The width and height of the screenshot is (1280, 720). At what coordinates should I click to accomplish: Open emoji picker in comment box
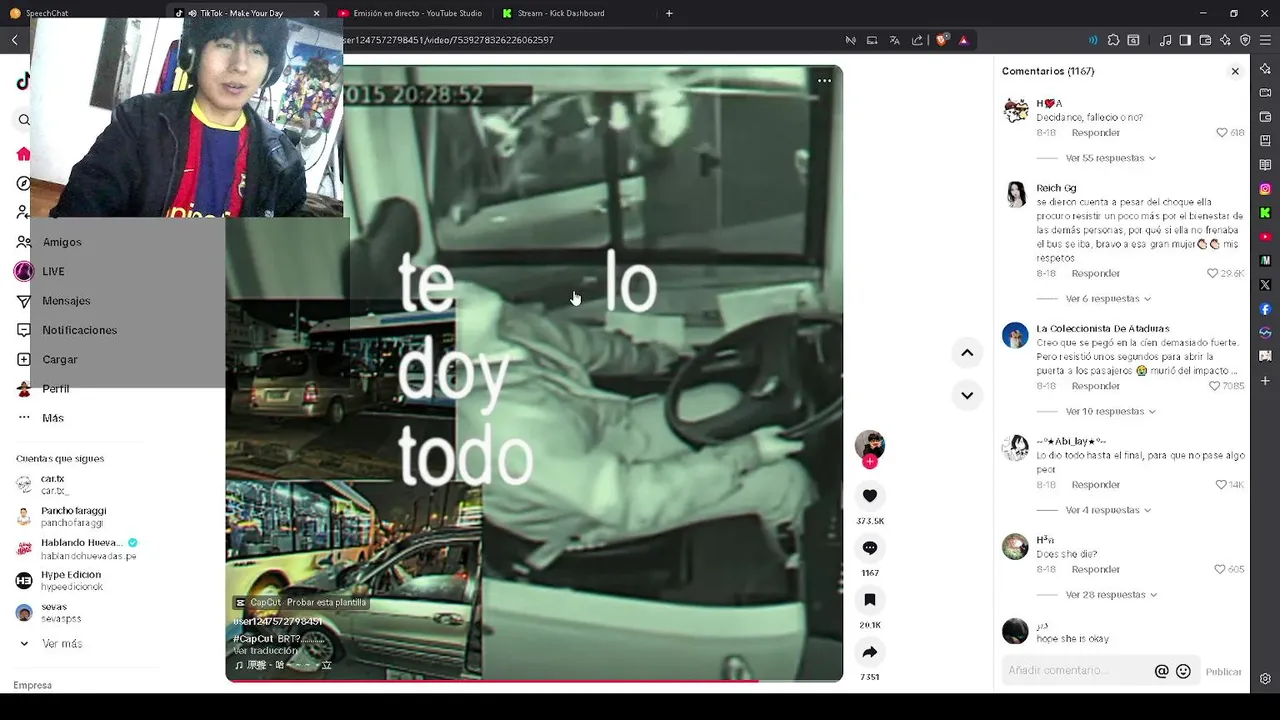(x=1183, y=671)
